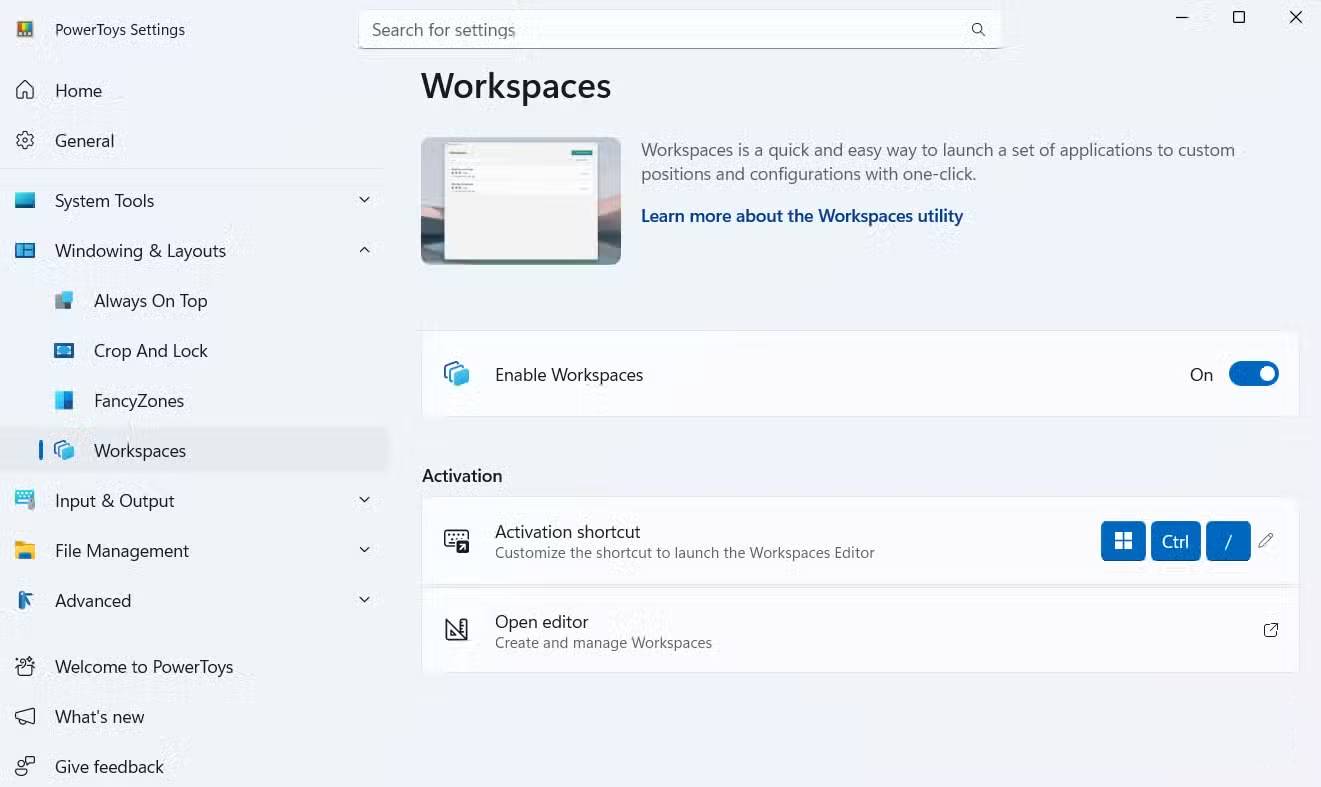
Task: Click the Activation section heading
Action: click(x=462, y=476)
